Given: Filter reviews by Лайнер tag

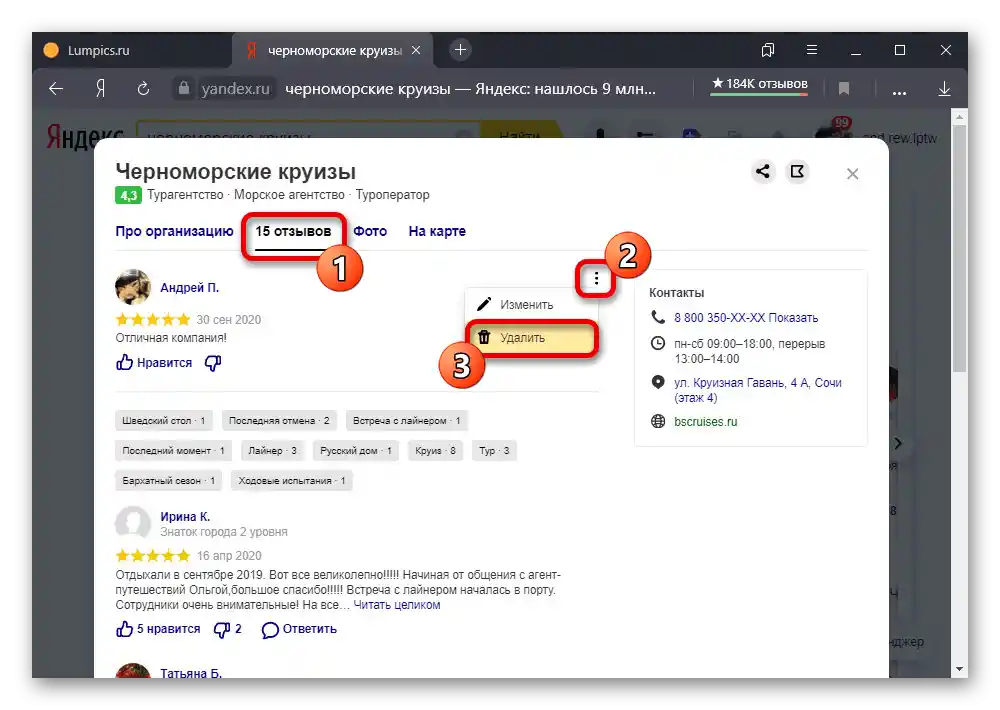Looking at the screenshot, I should [272, 451].
